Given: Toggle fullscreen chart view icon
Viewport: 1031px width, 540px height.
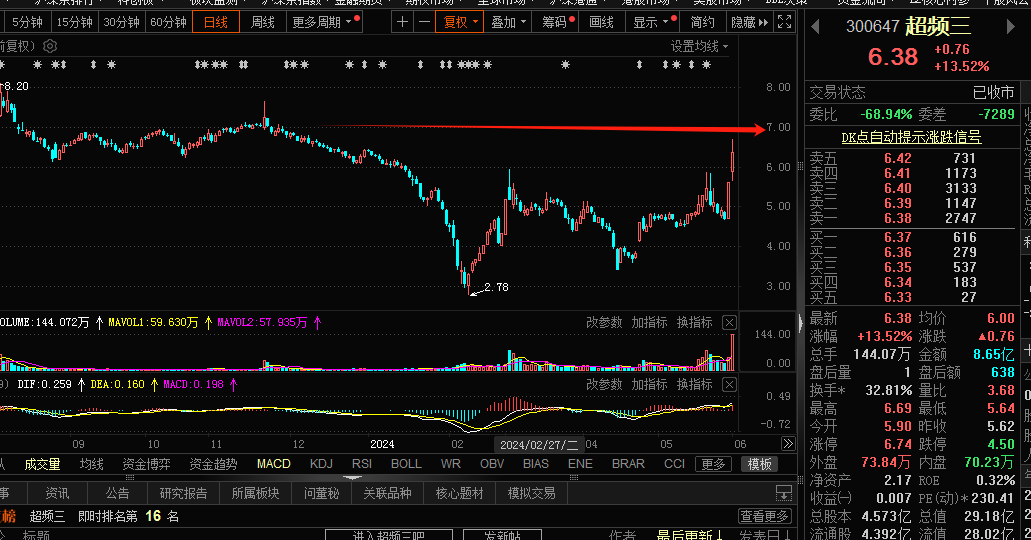Looking at the screenshot, I should tap(784, 22).
